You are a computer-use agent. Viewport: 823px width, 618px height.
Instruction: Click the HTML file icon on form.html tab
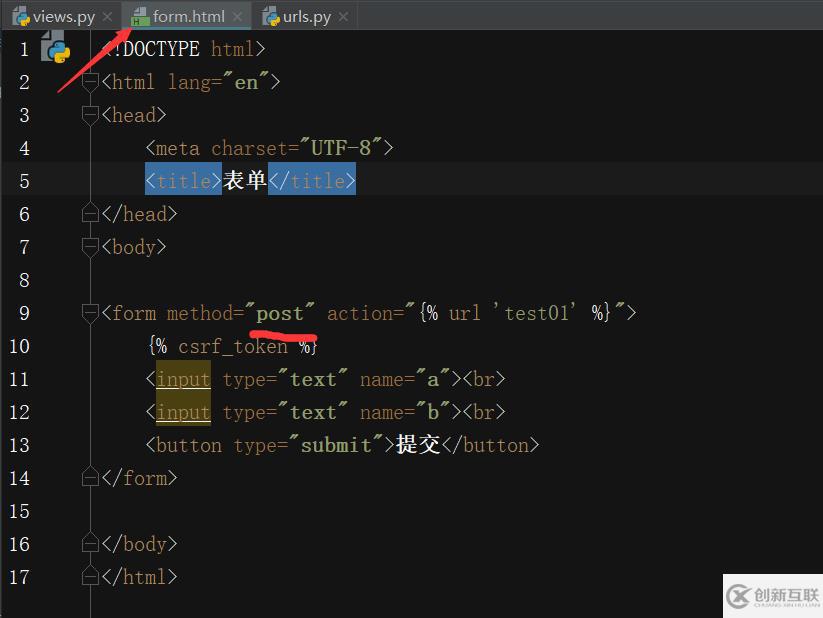click(x=140, y=17)
